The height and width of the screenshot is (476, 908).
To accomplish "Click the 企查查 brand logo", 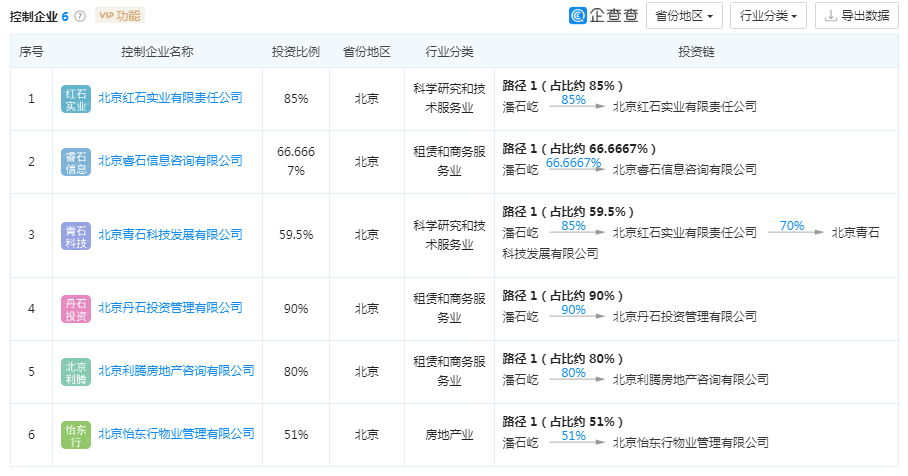I will 604,16.
